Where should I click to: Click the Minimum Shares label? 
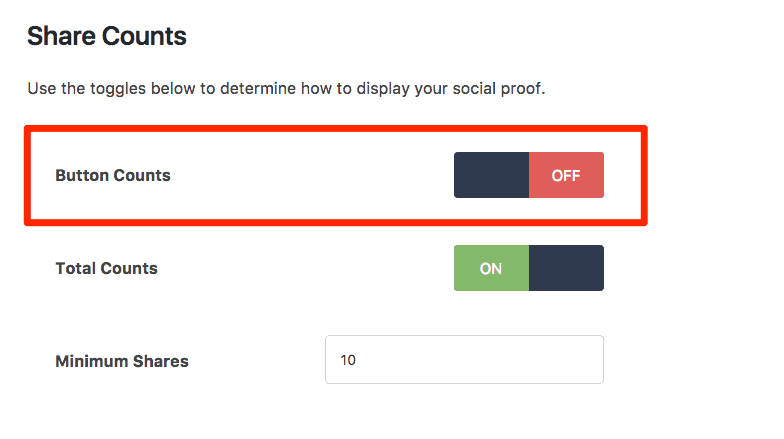pyautogui.click(x=122, y=361)
